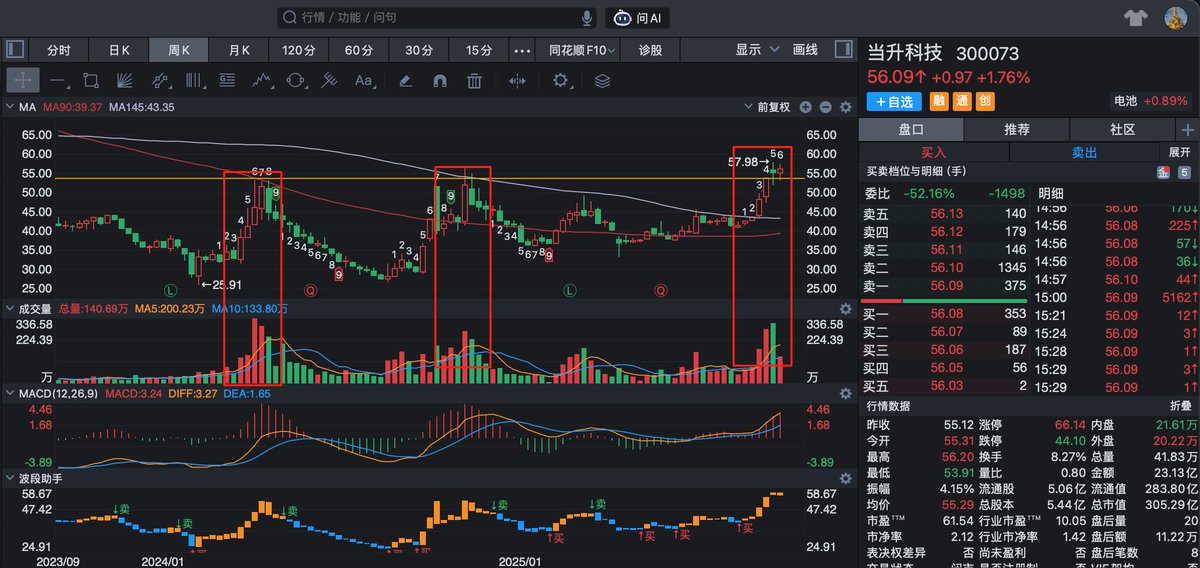Viewport: 1200px width, 568px height.
Task: Open the user avatar profile
Action: (1177, 17)
